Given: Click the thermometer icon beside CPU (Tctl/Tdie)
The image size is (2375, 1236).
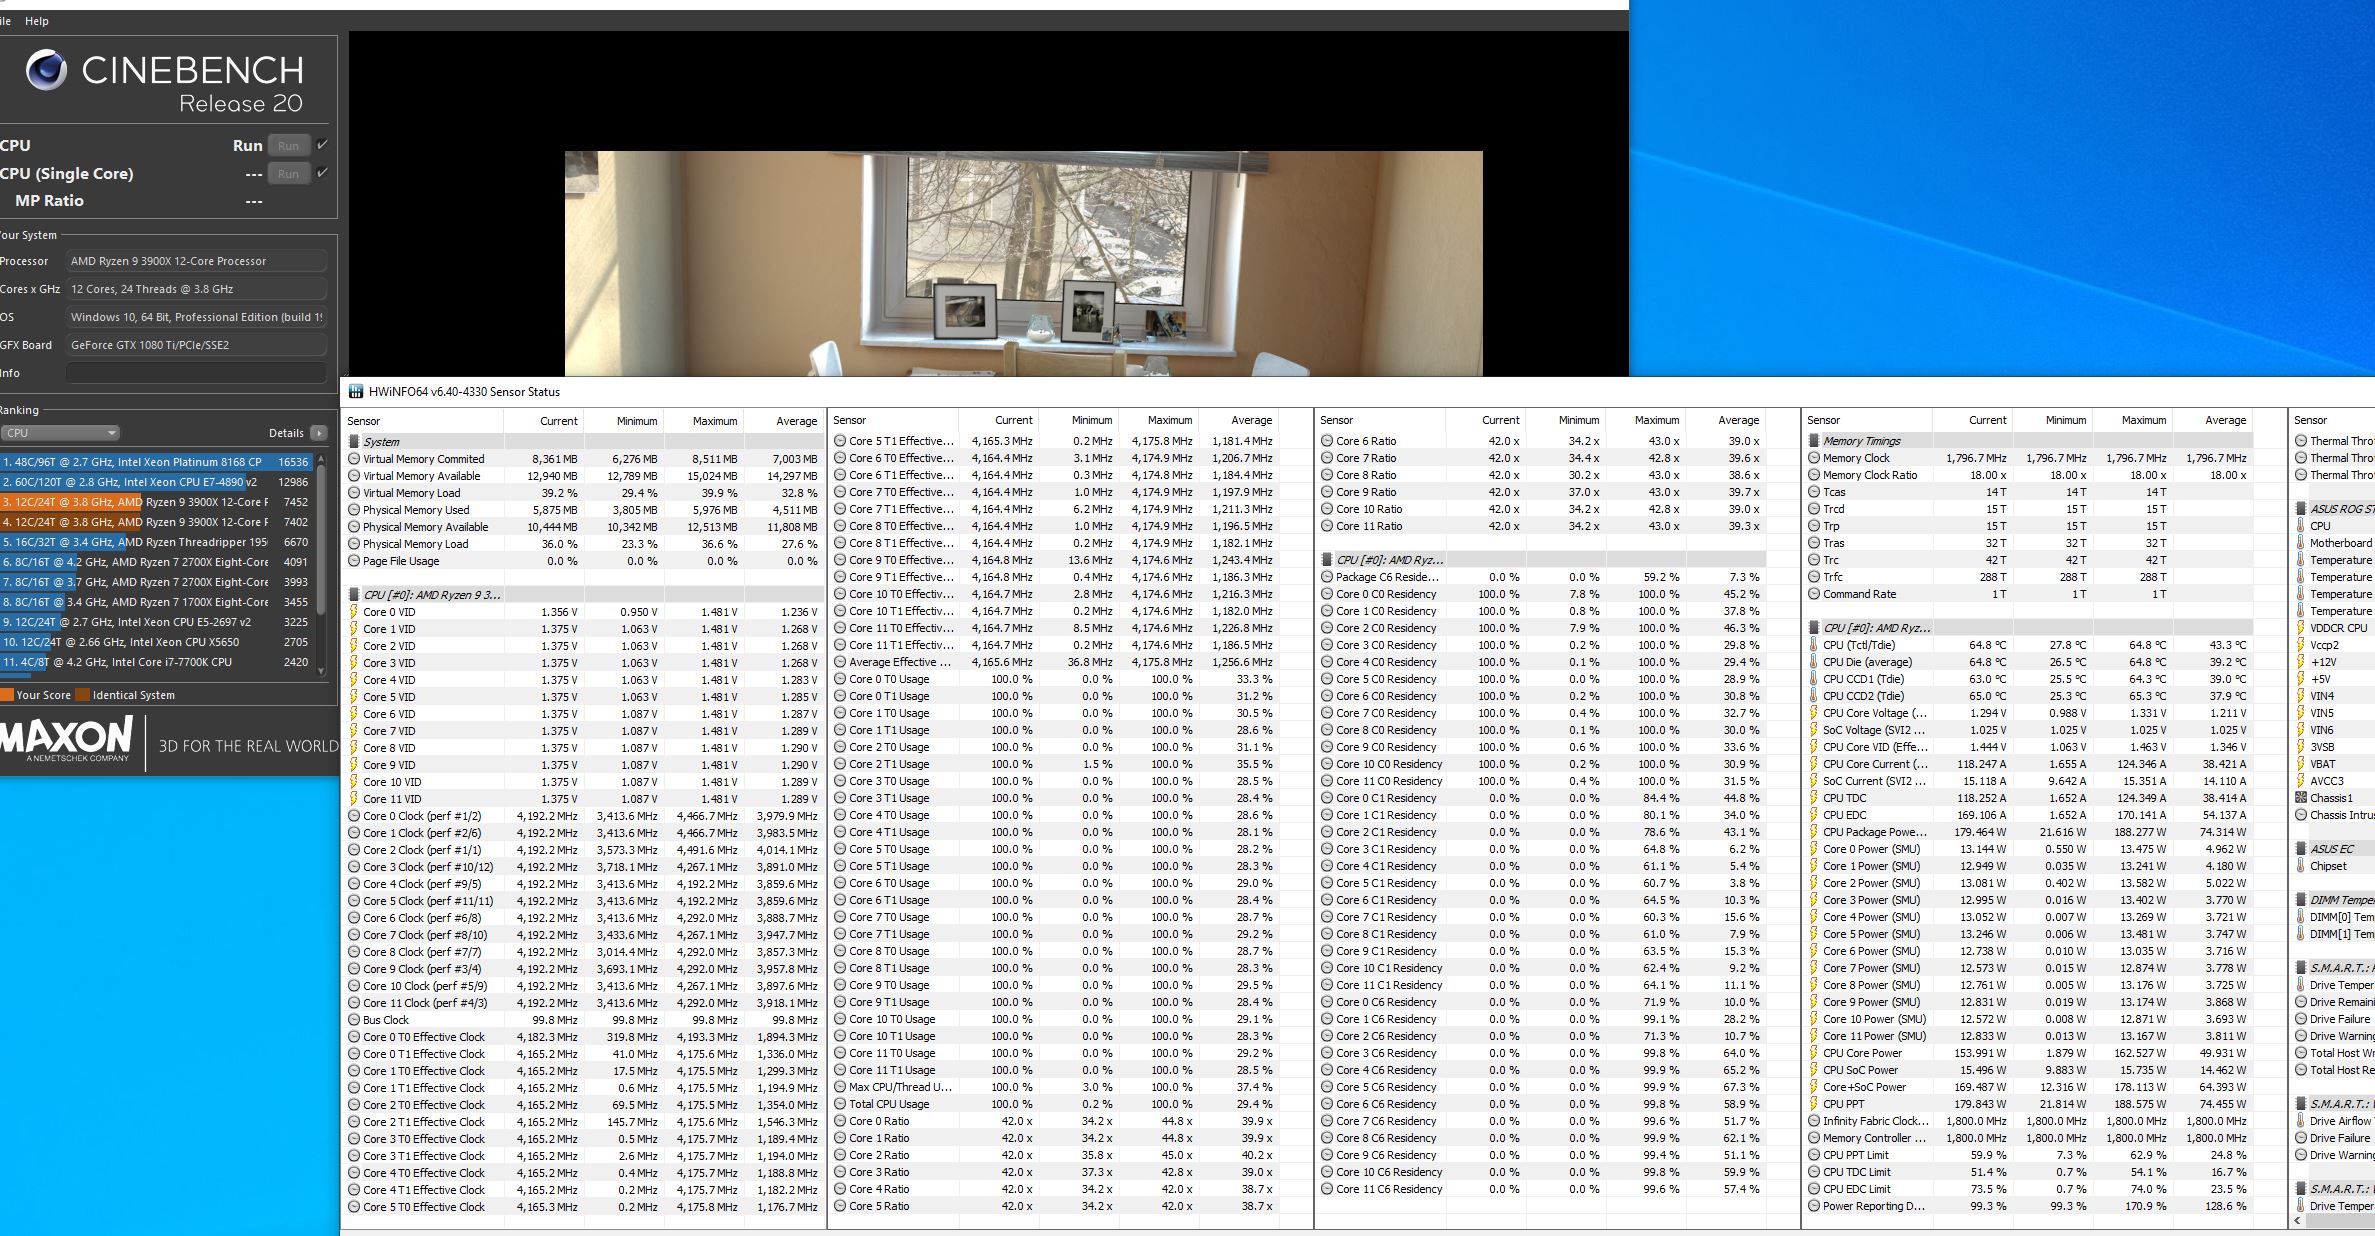Looking at the screenshot, I should tap(1813, 645).
